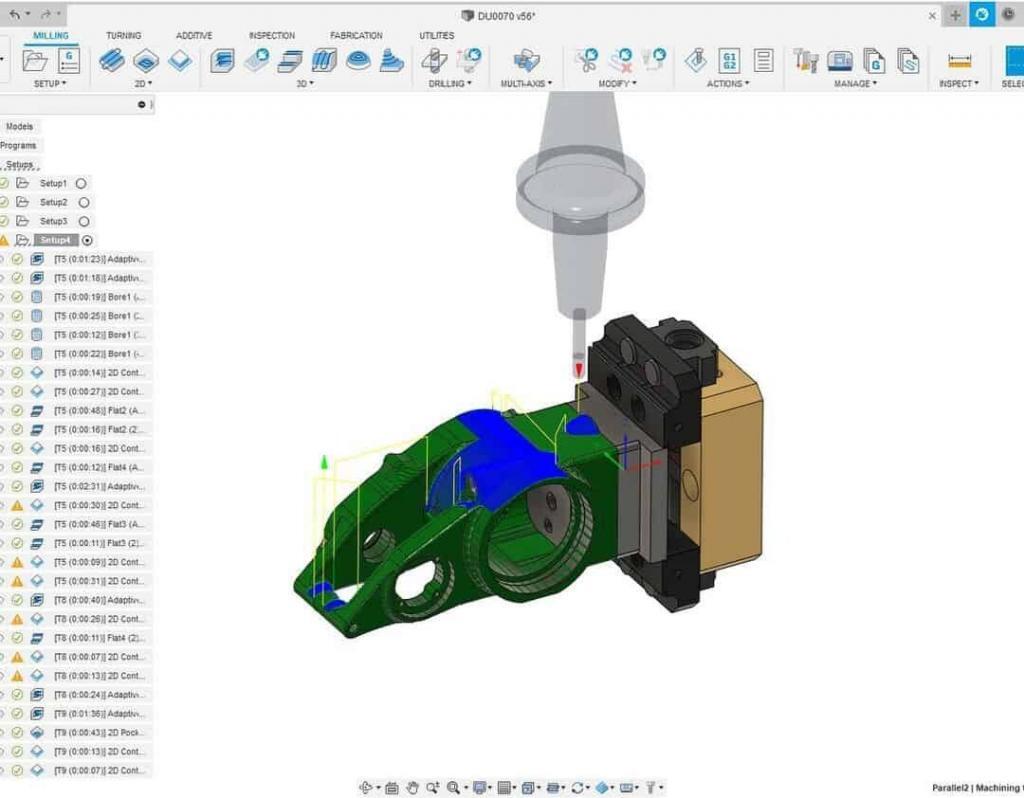1024x798 pixels.
Task: Open the 3D dropdown menu
Action: 304,84
